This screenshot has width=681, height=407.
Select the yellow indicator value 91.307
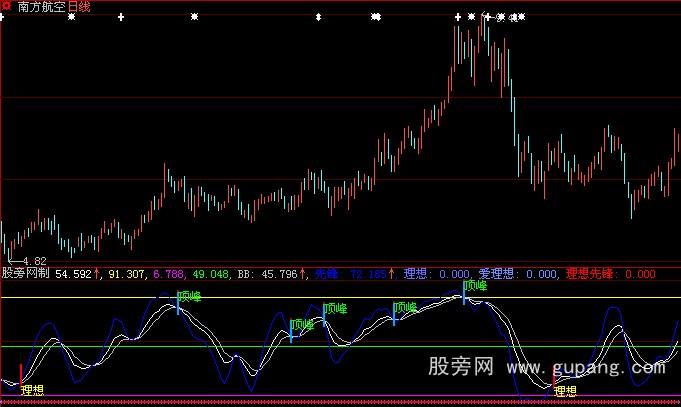126,274
